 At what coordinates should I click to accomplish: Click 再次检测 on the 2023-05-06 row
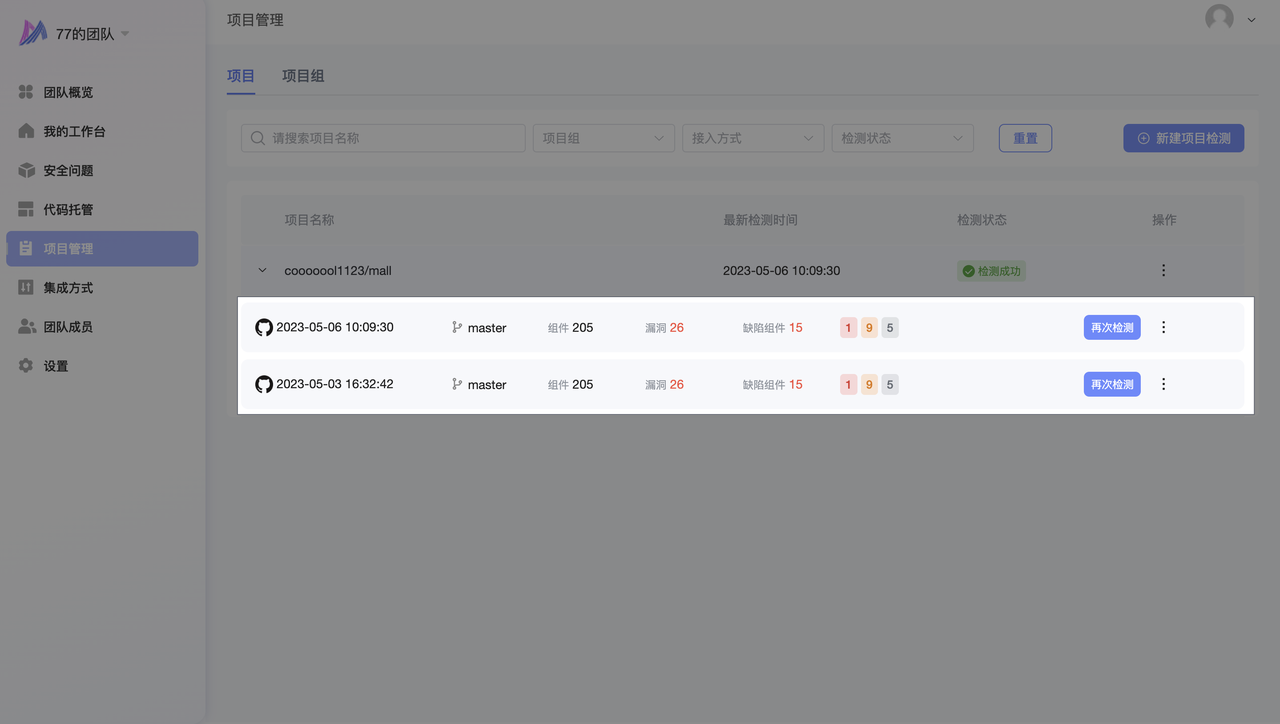click(x=1112, y=327)
